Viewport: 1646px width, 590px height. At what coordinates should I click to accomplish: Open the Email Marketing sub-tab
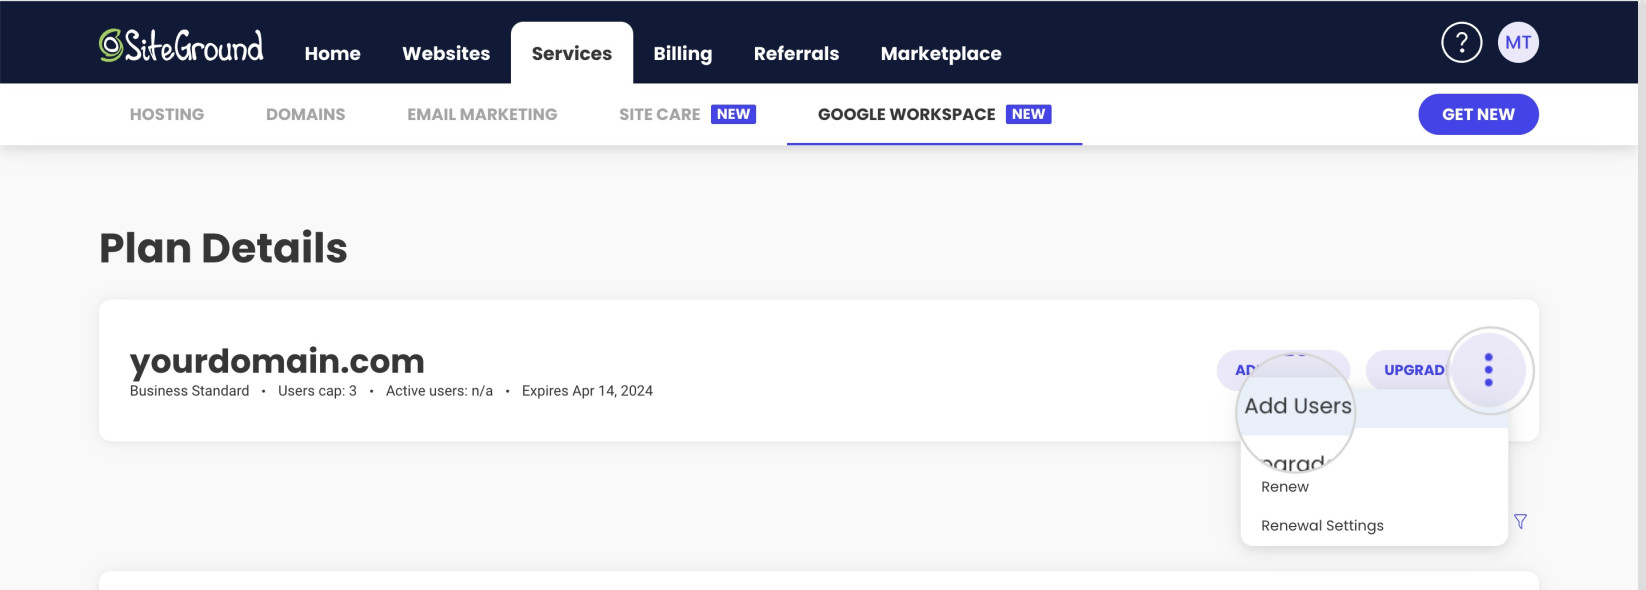[x=482, y=114]
